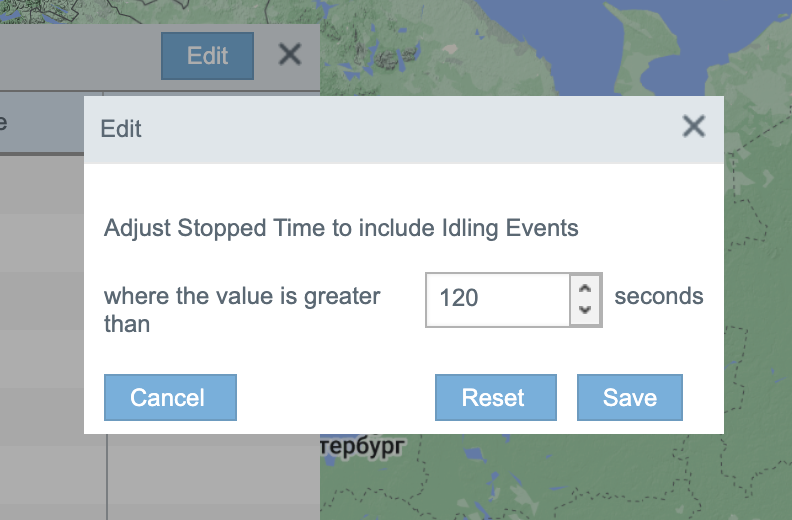Click the partially visible table column header
Image resolution: width=792 pixels, height=520 pixels.
tap(40, 124)
